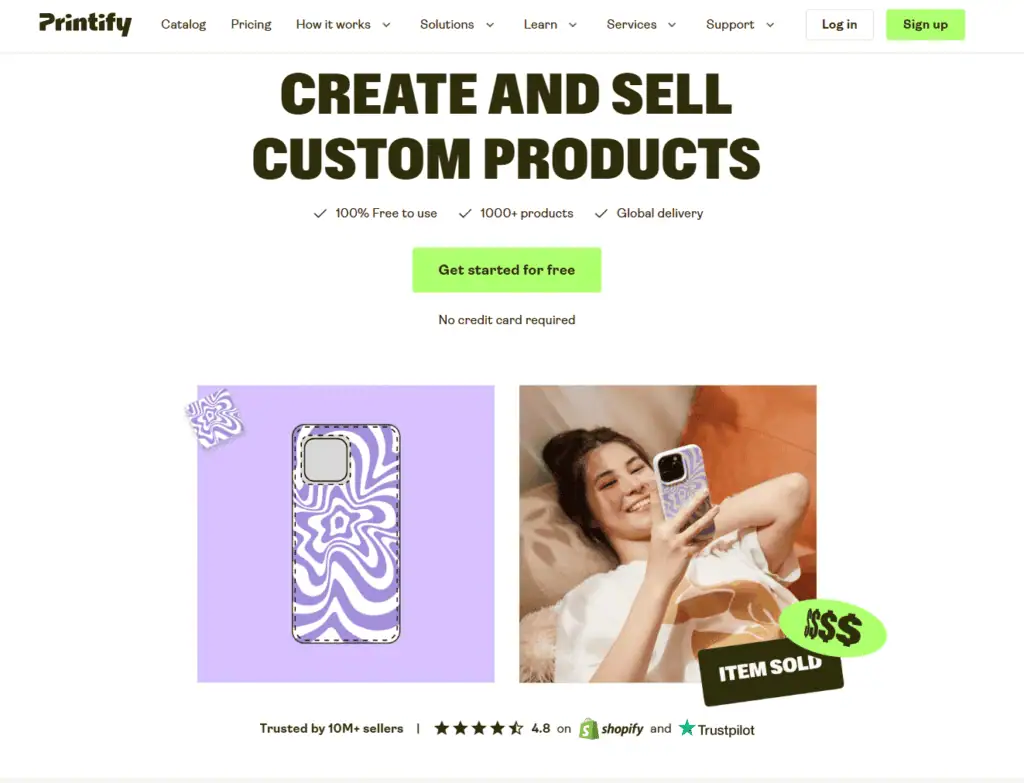Click the photo of woman holding phone

coord(667,534)
